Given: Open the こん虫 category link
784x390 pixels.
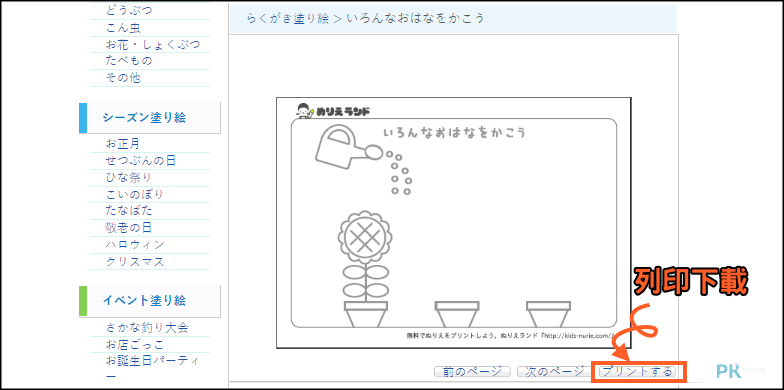Looking at the screenshot, I should coord(123,28).
